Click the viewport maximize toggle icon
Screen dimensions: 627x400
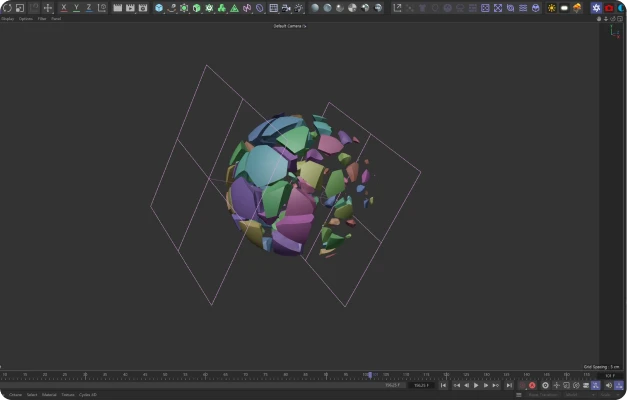point(620,19)
